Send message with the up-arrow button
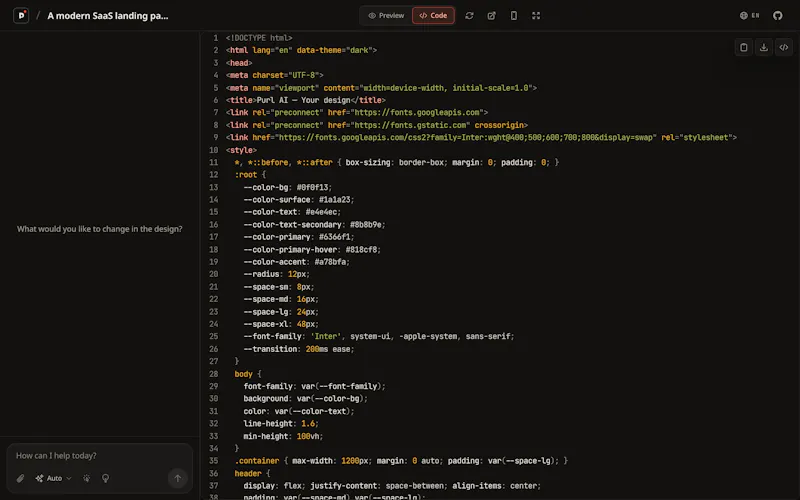Image resolution: width=800 pixels, height=500 pixels. click(x=178, y=479)
